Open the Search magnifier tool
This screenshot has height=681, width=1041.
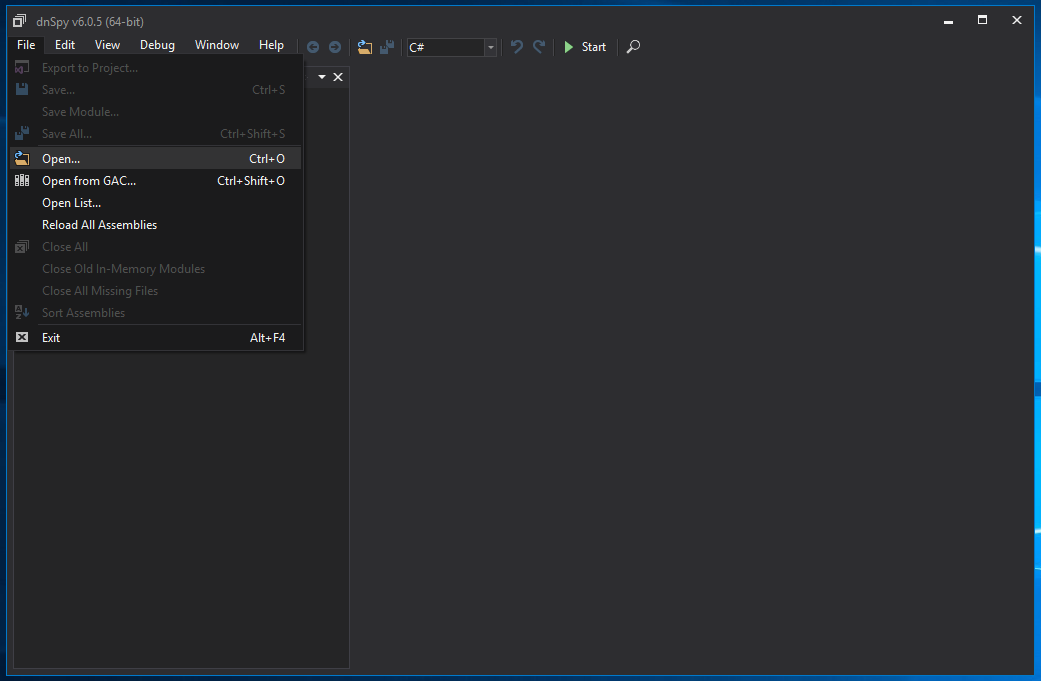[633, 47]
